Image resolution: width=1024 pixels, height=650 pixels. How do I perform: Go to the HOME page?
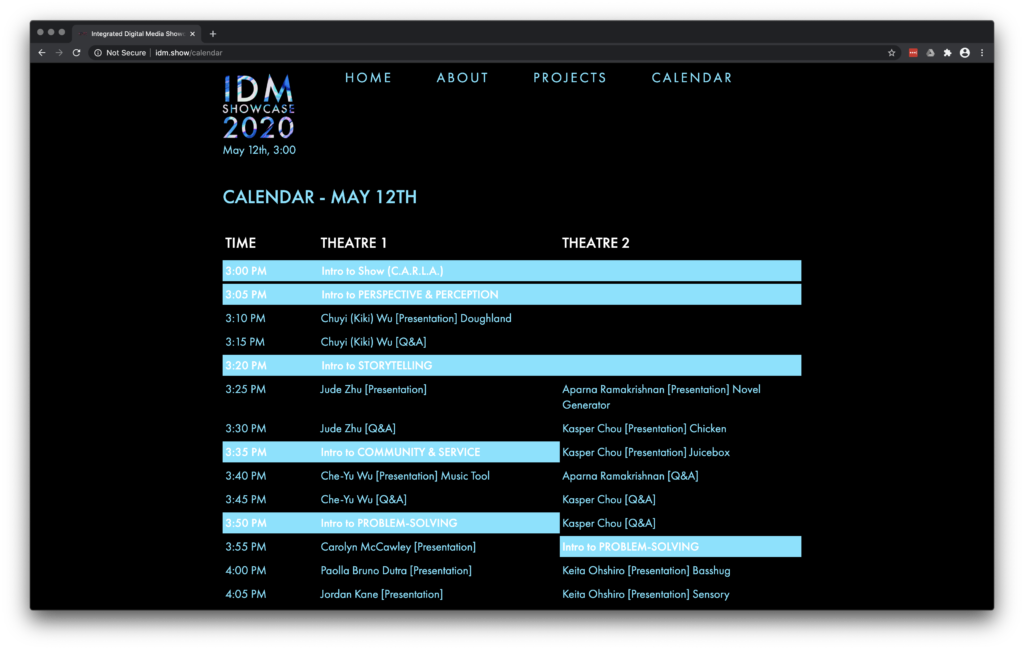368,78
